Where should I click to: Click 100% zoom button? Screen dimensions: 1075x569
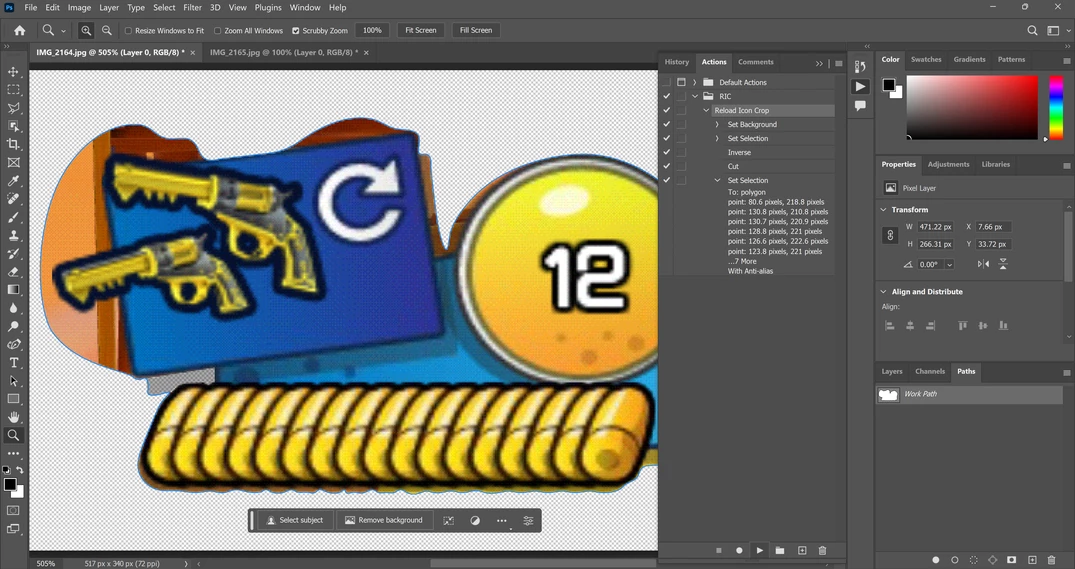point(372,30)
